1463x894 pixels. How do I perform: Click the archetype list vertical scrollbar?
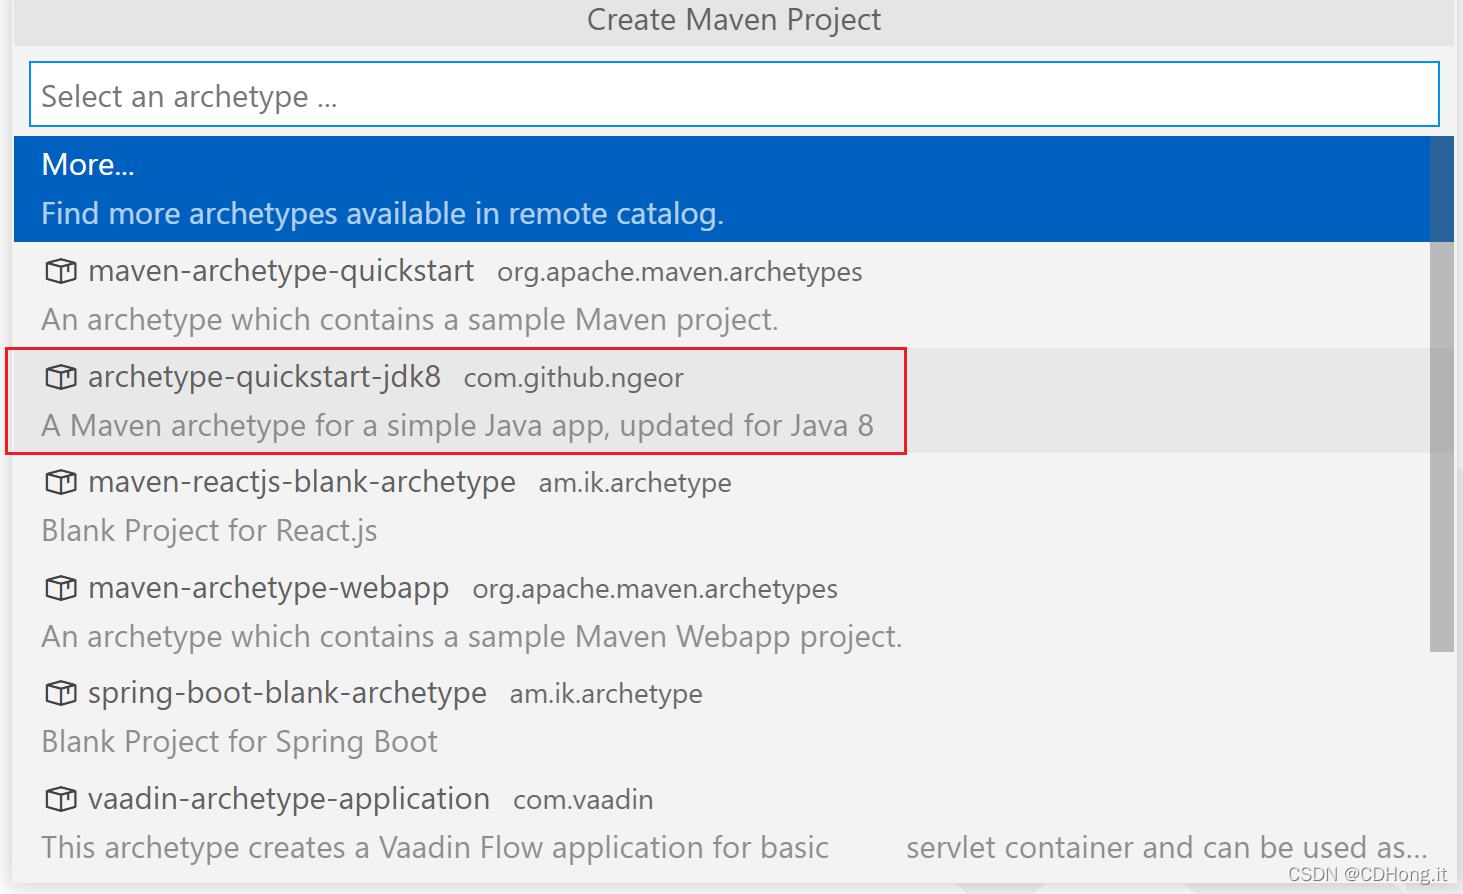point(1441,394)
